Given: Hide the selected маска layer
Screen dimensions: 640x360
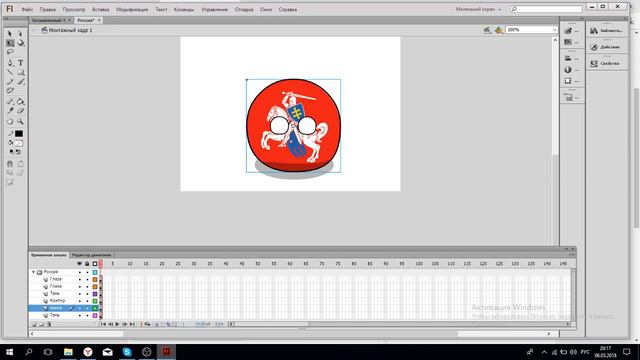Looking at the screenshot, I should pos(80,308).
